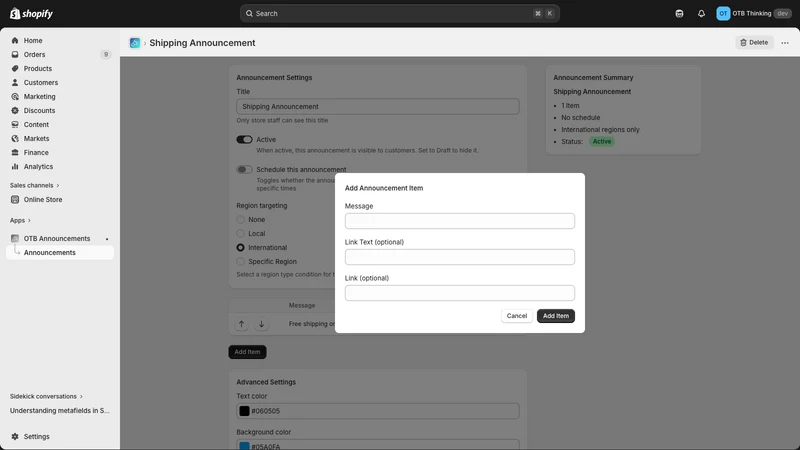Open Analytics page
The height and width of the screenshot is (450, 800).
38,167
